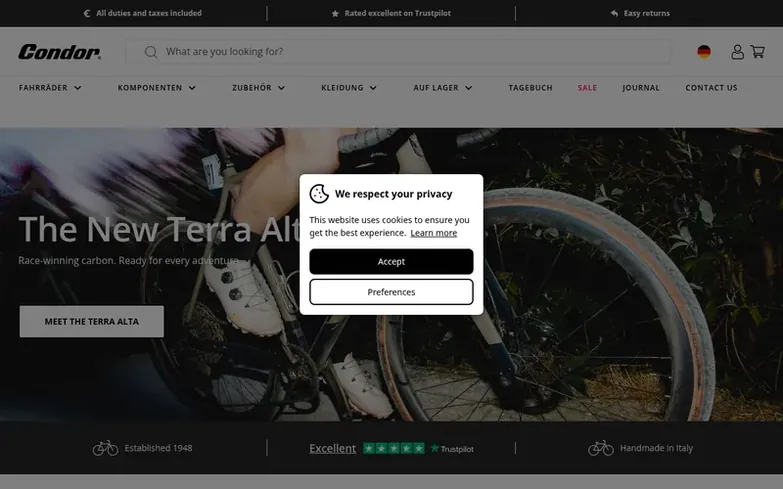
Task: Open cookie Preferences
Action: tap(392, 292)
